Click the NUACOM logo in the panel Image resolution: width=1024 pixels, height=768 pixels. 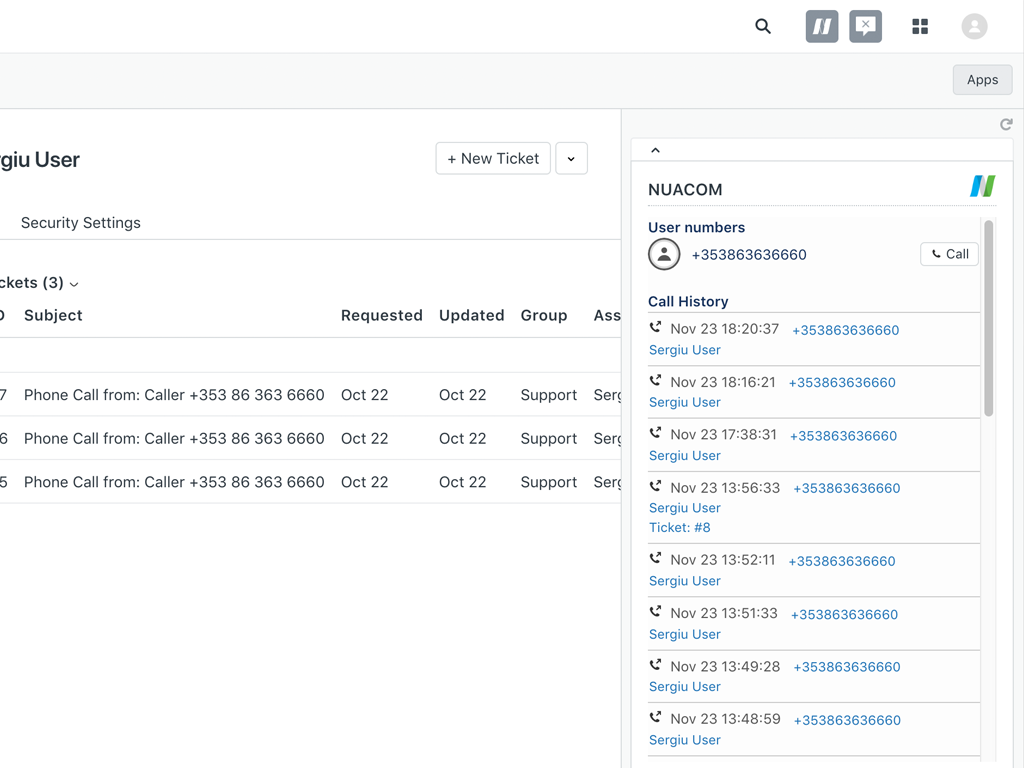click(982, 186)
